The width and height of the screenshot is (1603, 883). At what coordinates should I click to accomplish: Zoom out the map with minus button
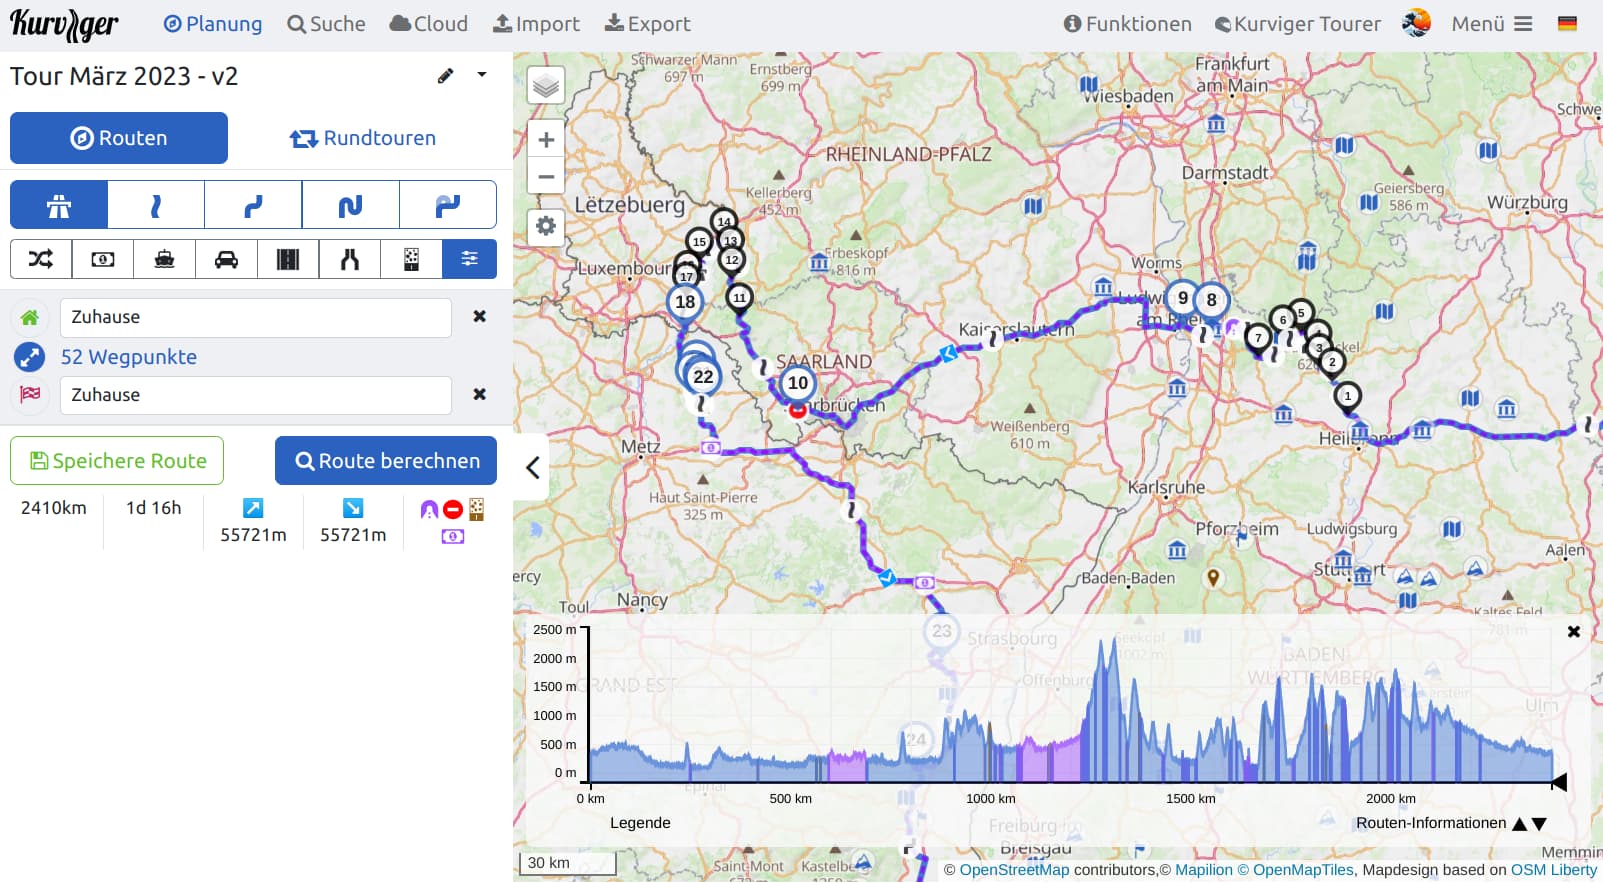click(x=546, y=176)
